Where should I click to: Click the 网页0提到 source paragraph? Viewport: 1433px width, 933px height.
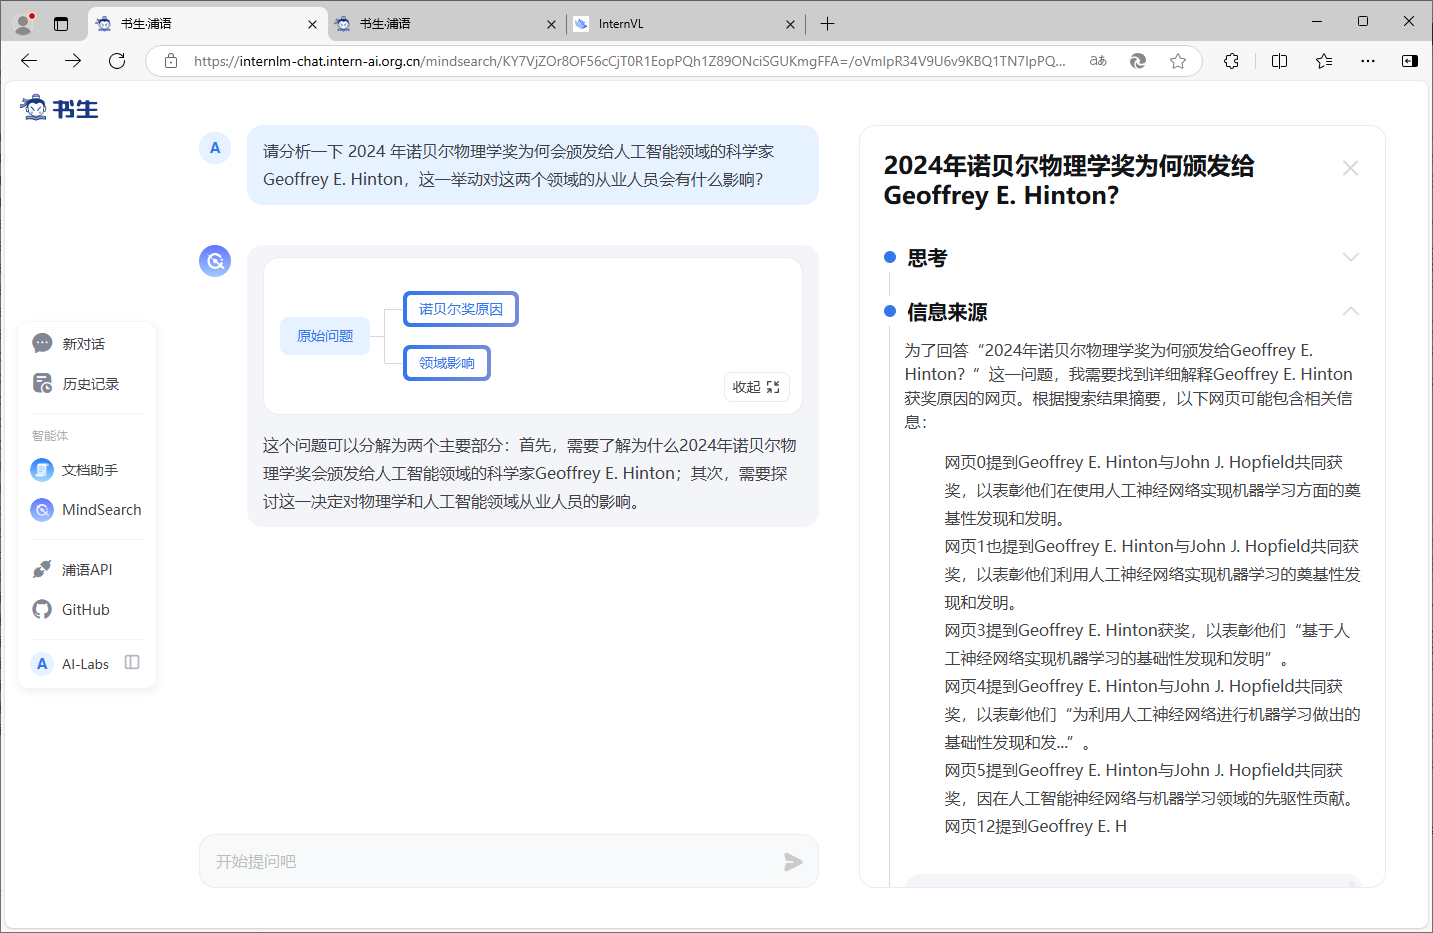tap(1152, 490)
